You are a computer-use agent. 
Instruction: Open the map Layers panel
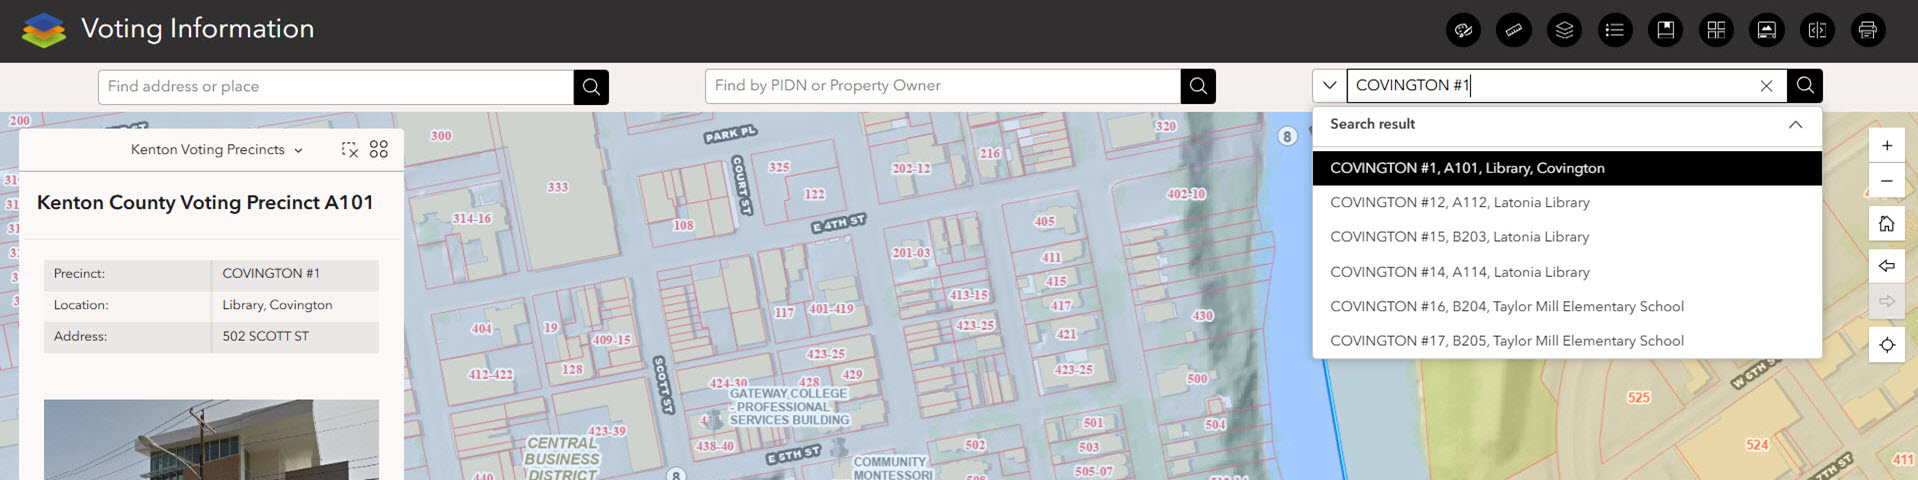1564,30
